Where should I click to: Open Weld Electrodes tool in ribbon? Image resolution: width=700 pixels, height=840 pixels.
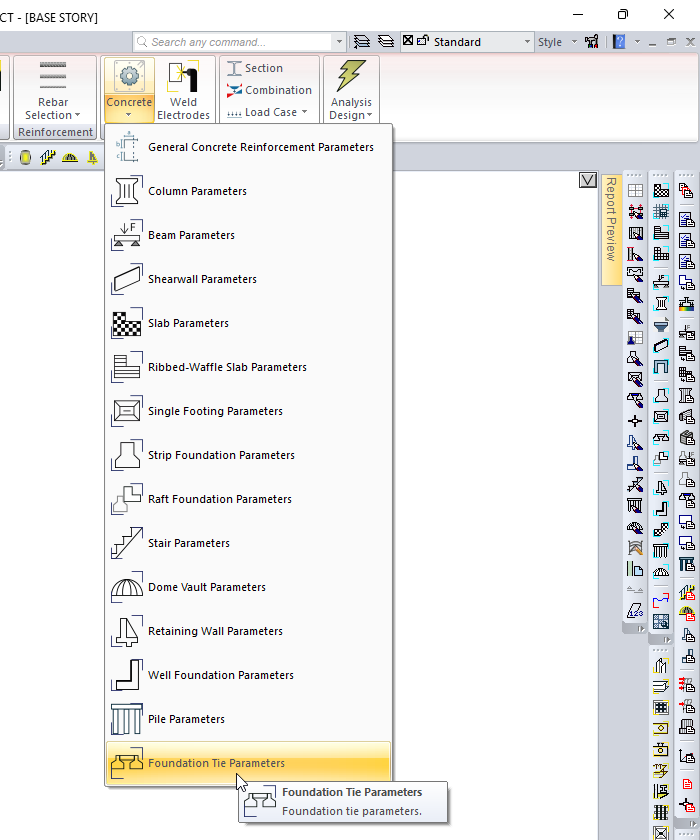click(x=183, y=90)
